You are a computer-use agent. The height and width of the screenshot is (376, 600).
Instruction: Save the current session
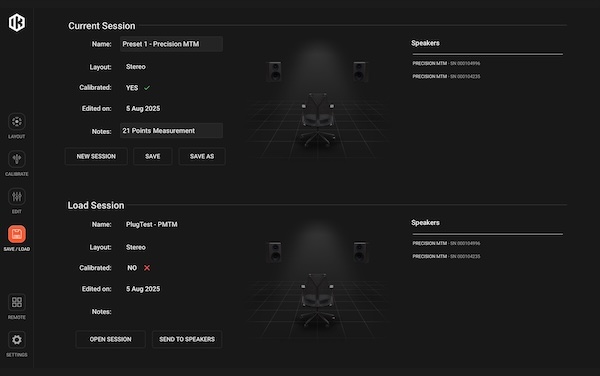pyautogui.click(x=153, y=156)
